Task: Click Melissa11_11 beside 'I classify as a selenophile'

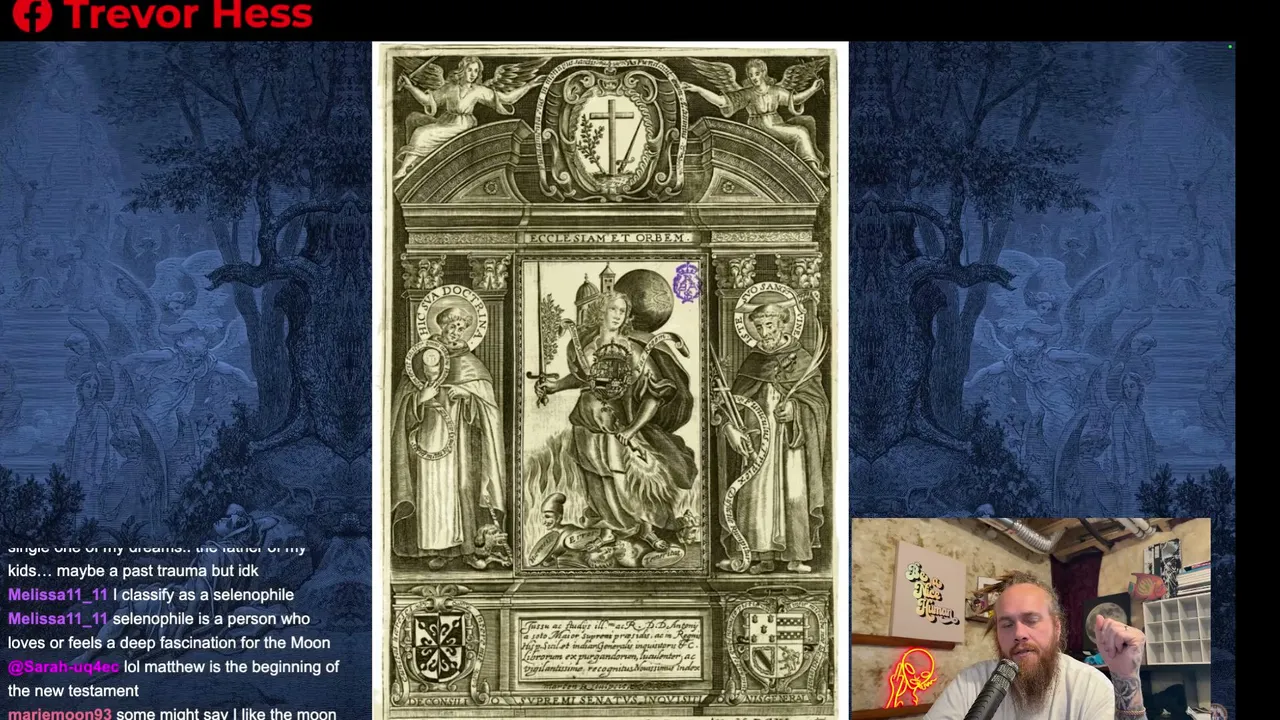Action: pos(58,595)
